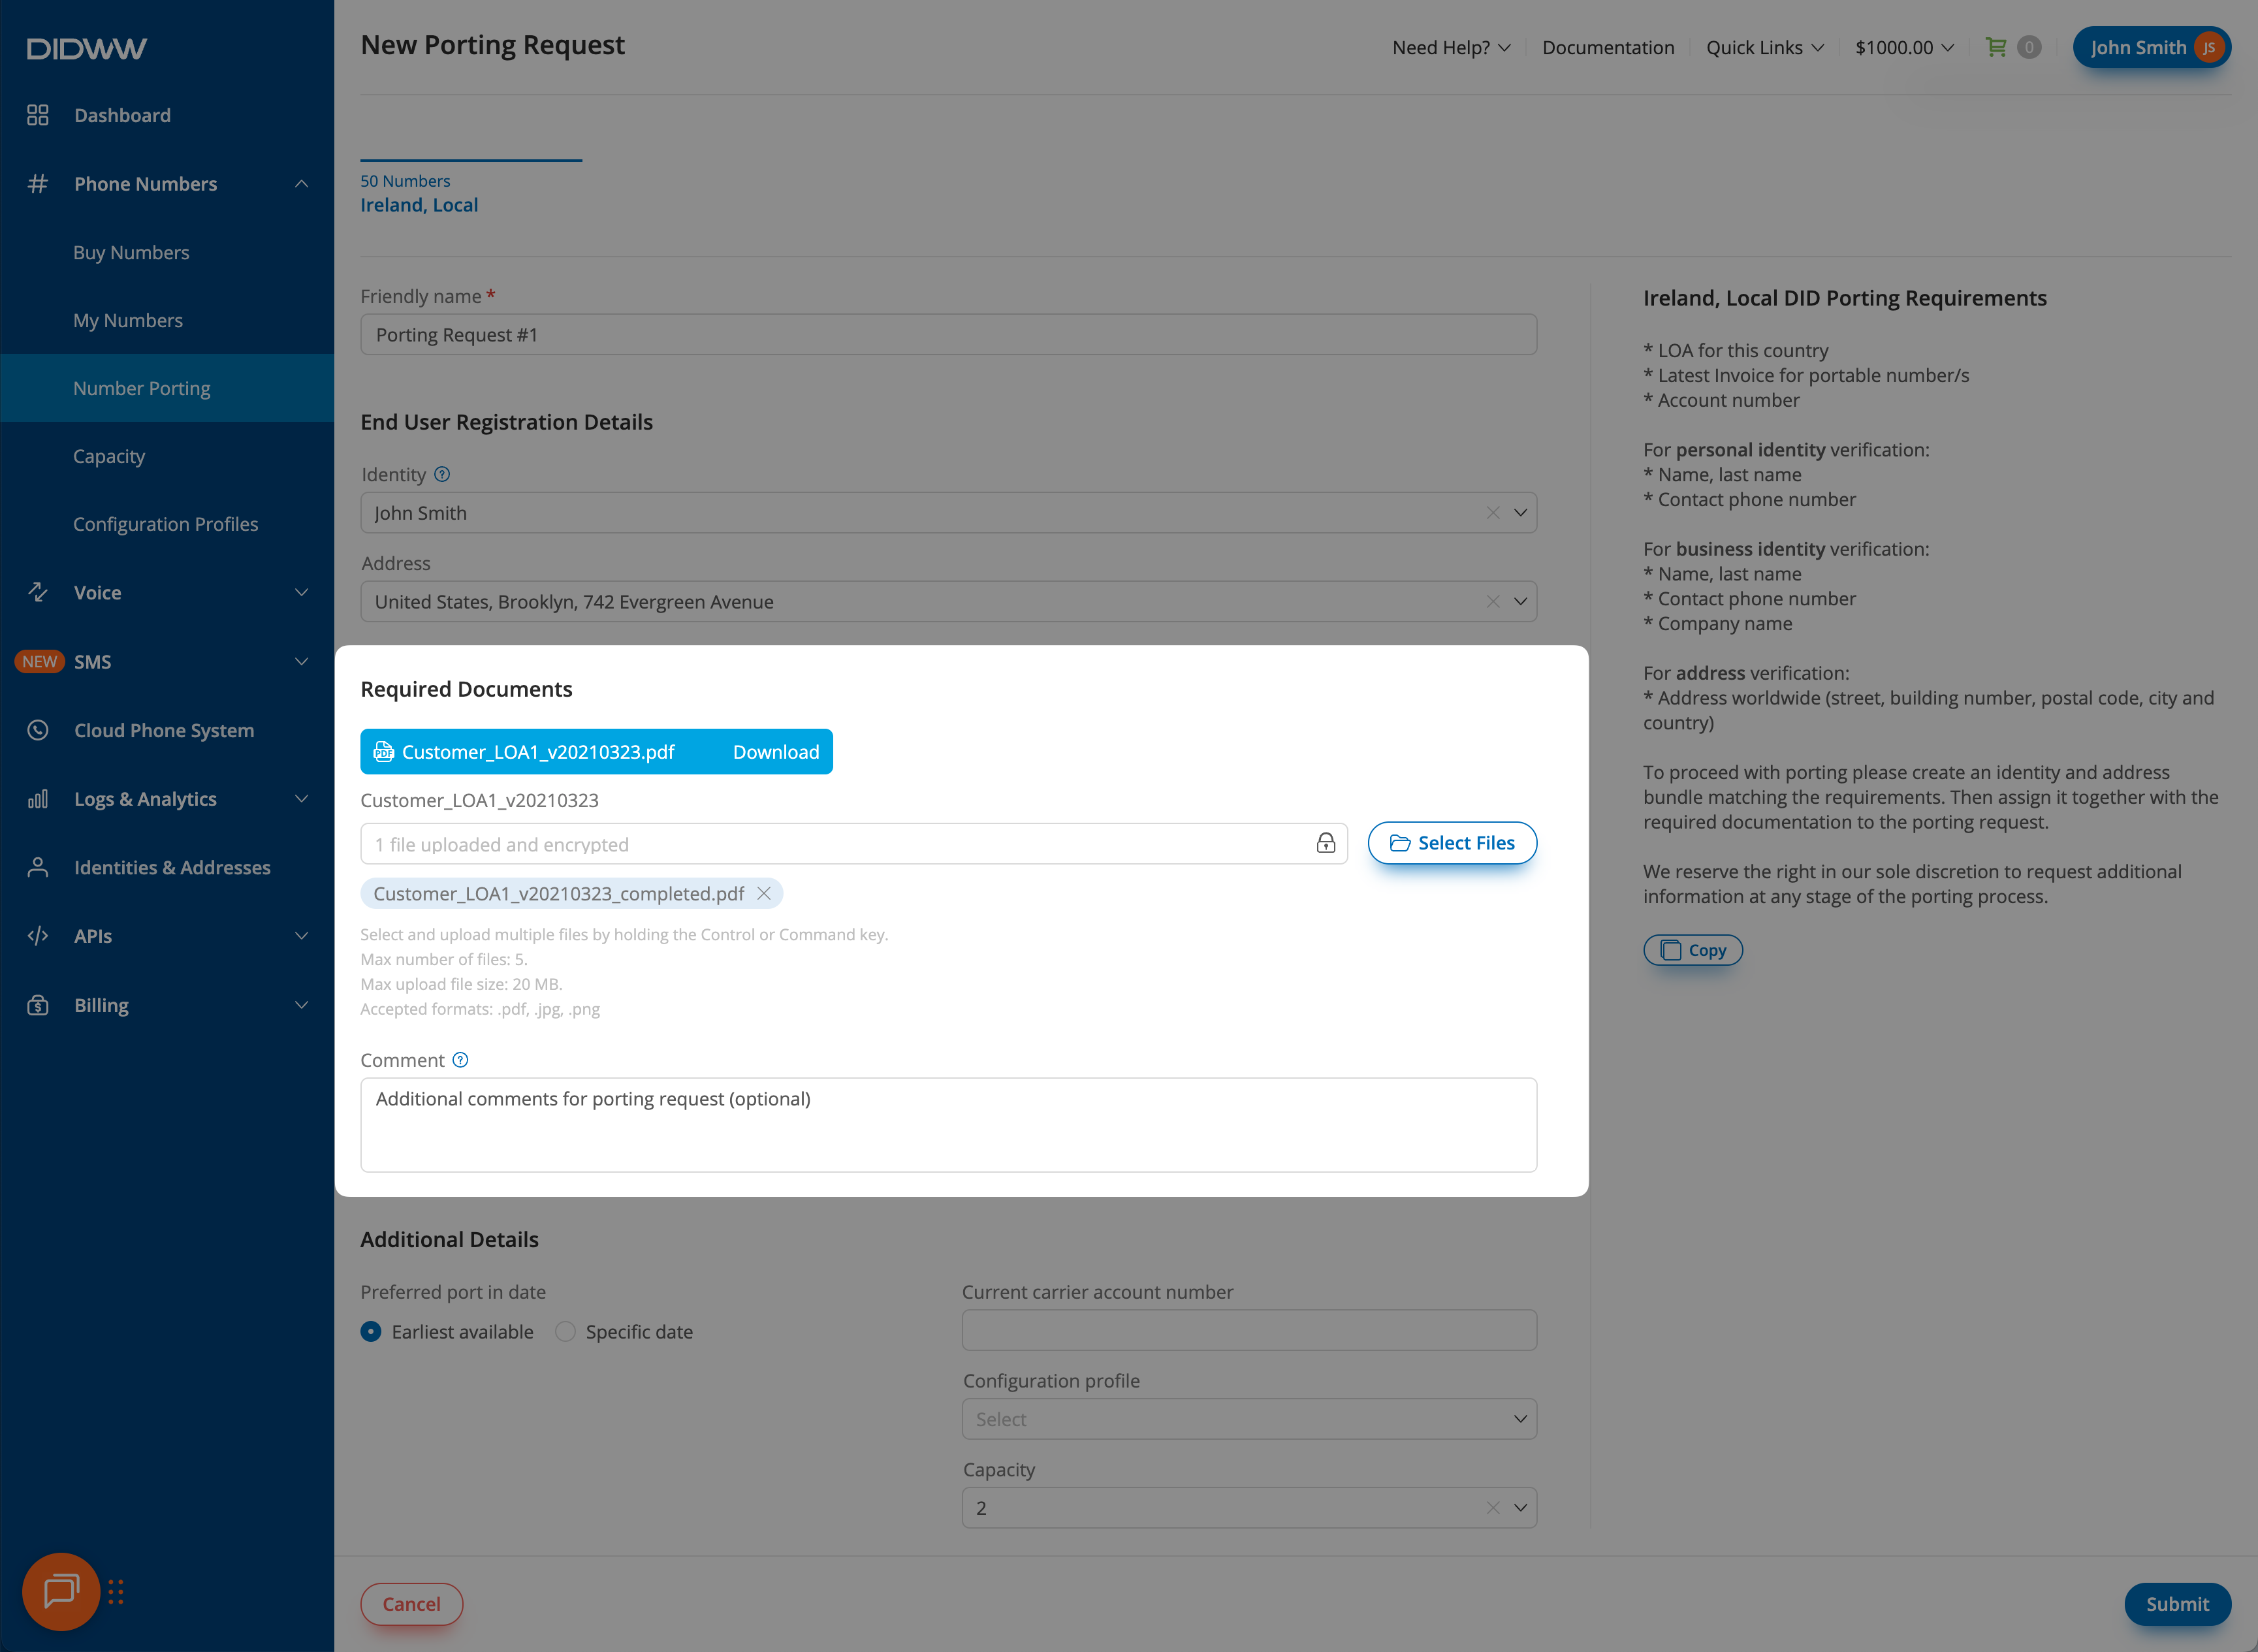Click the Identity help question icon
2258x1652 pixels.
442,474
